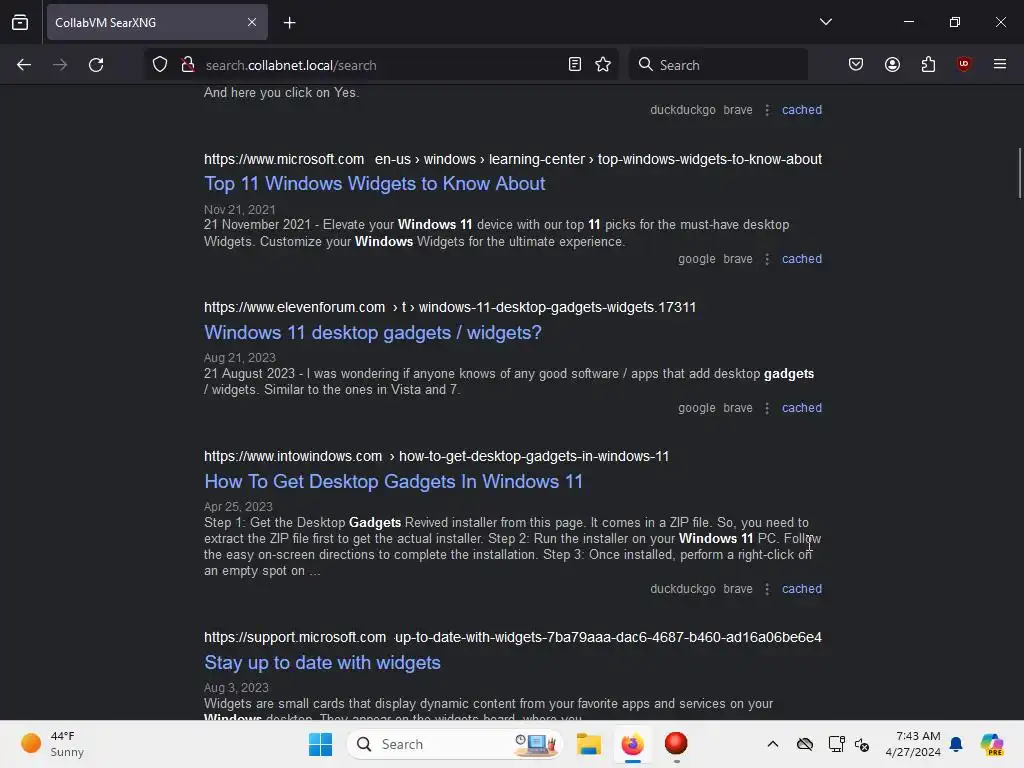This screenshot has width=1024, height=768.
Task: Open the network display tray icon
Action: [836, 744]
